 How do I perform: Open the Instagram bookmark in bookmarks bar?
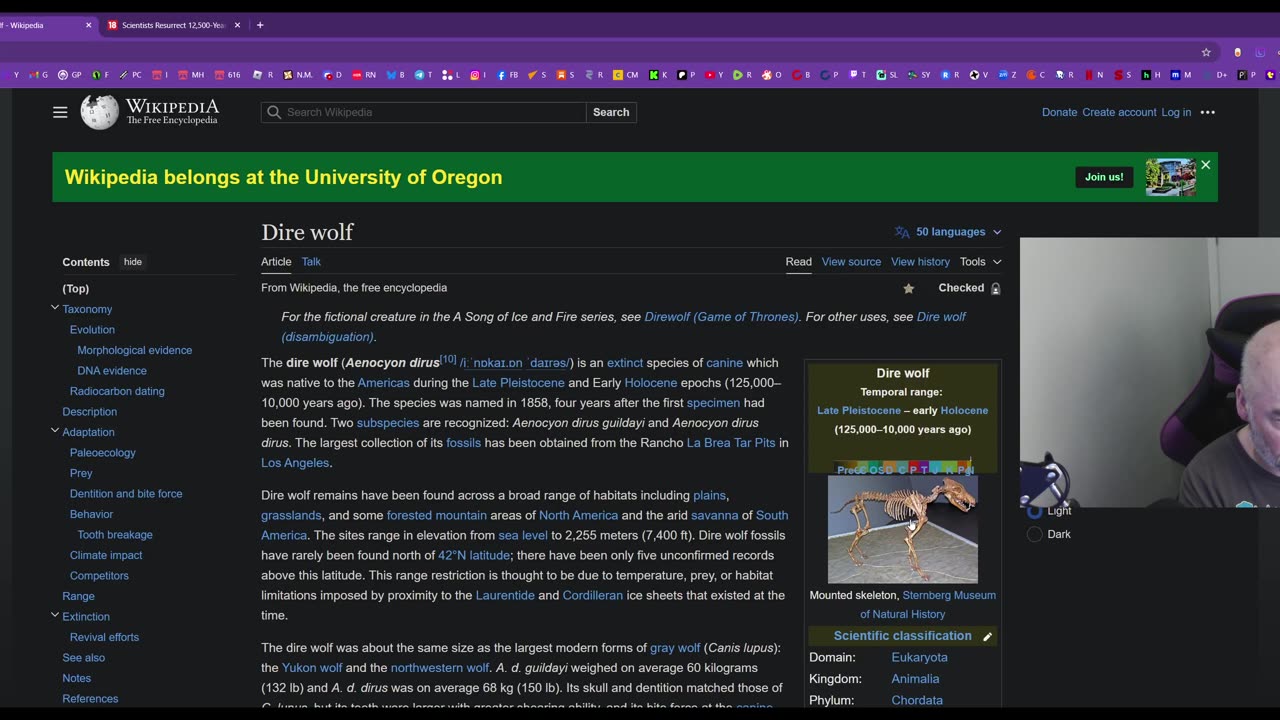(x=479, y=74)
